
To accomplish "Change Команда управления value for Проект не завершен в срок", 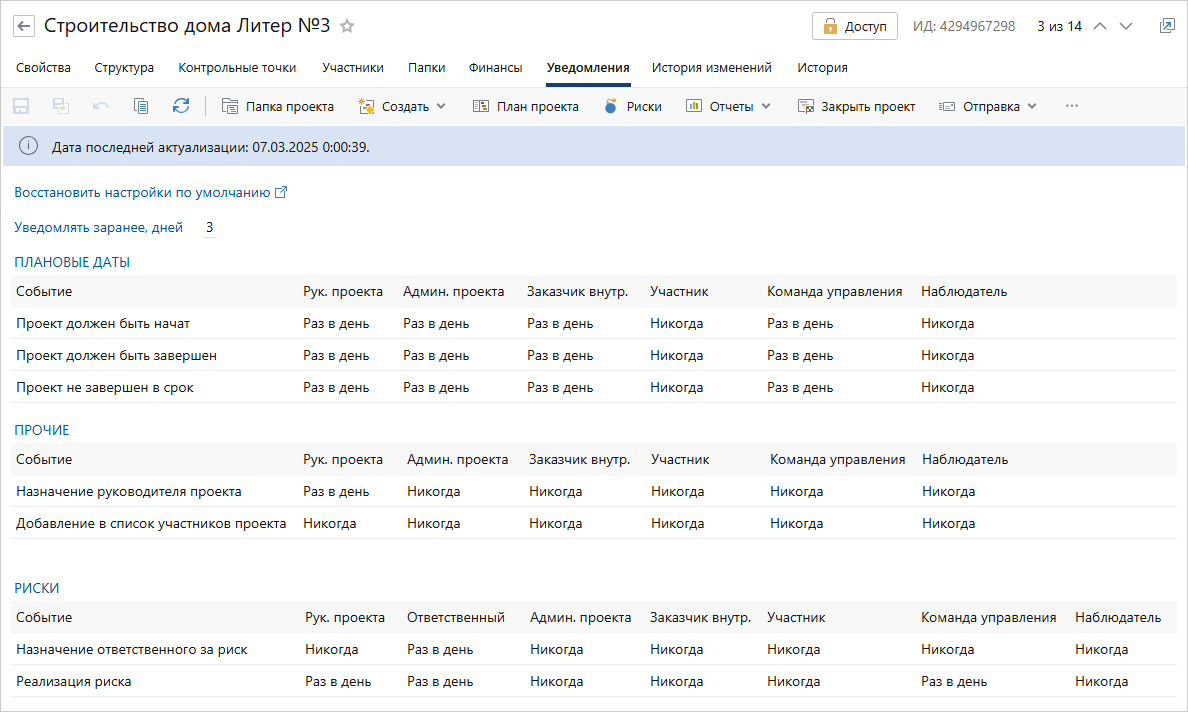I will 799,387.
